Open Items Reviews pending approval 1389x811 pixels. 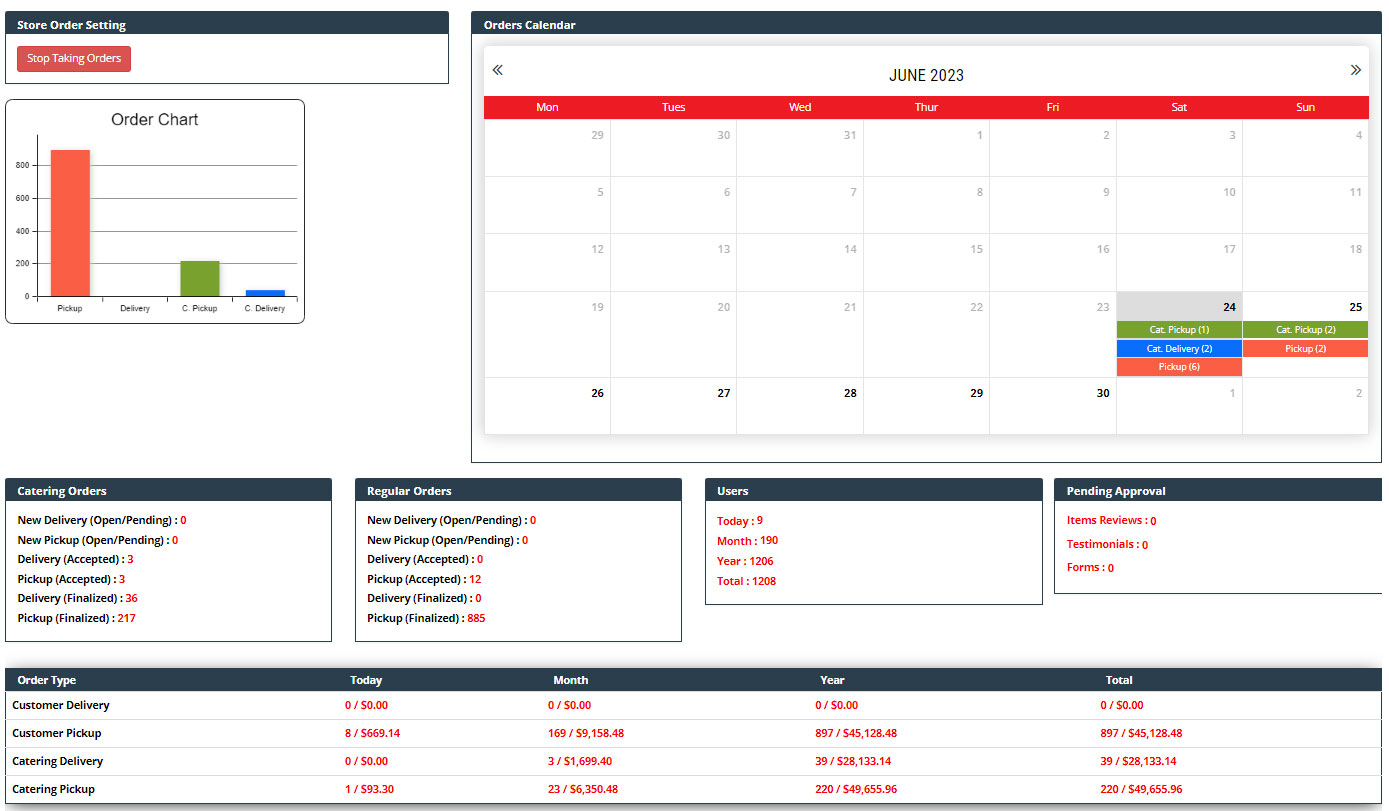[x=1111, y=521]
